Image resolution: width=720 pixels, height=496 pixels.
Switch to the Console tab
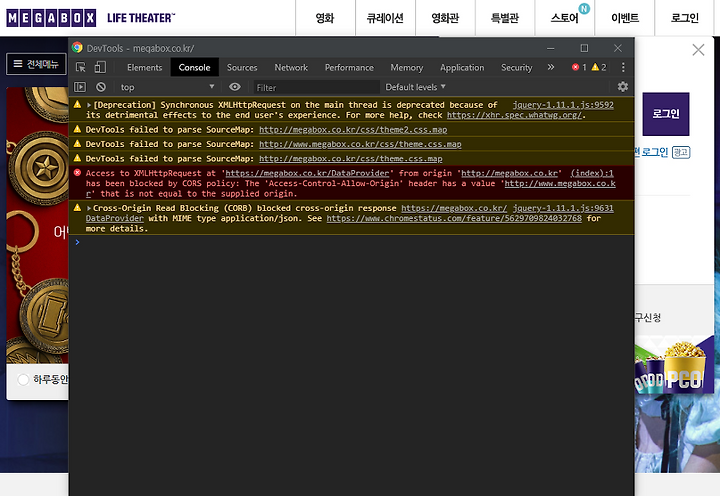(x=194, y=68)
